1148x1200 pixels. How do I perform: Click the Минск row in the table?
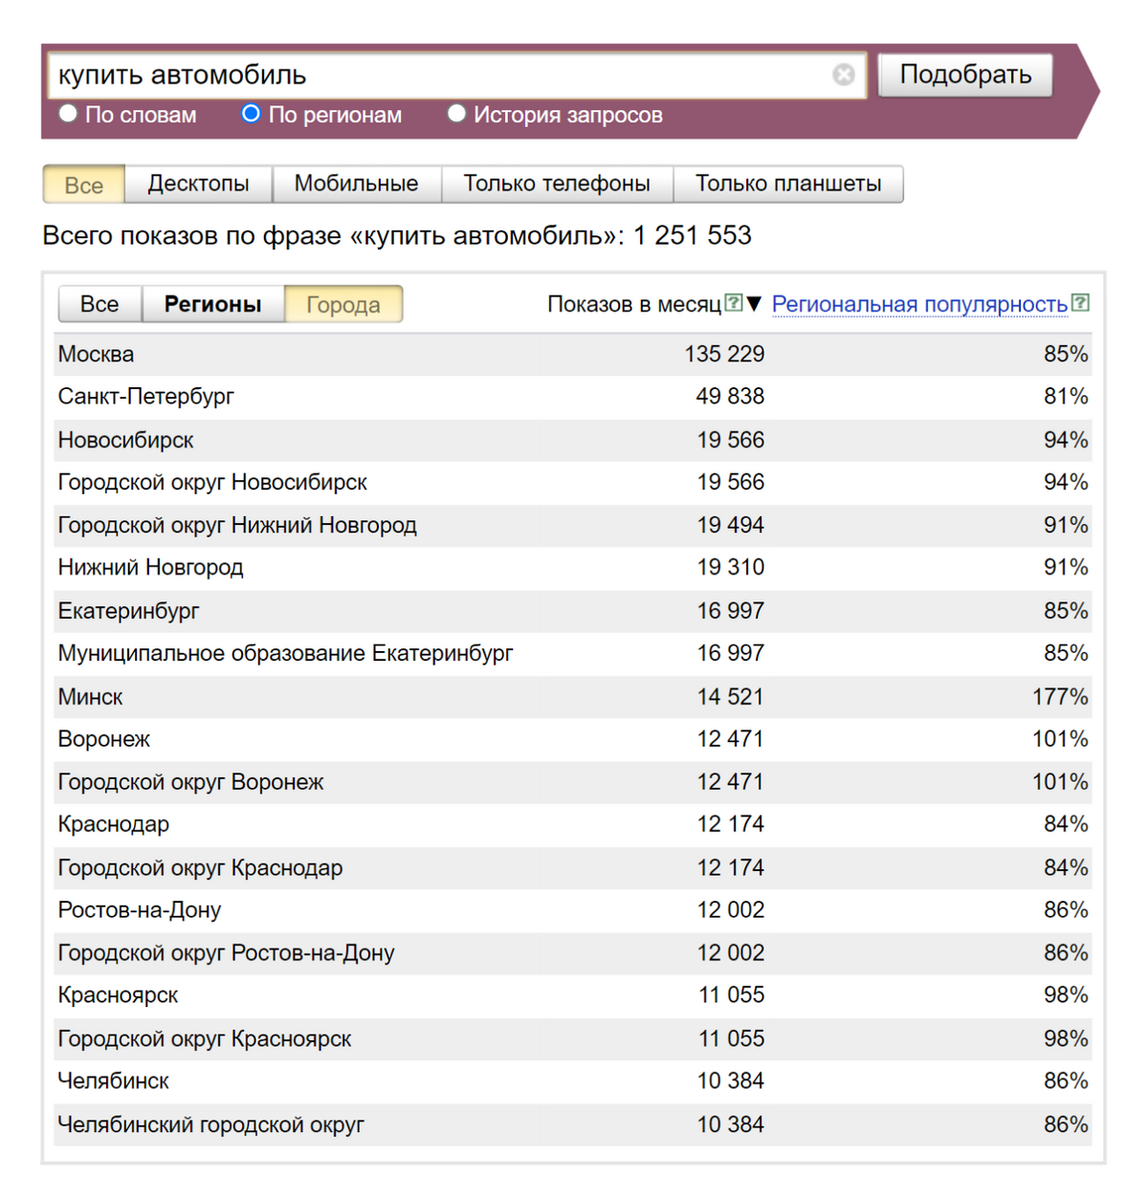(x=573, y=697)
